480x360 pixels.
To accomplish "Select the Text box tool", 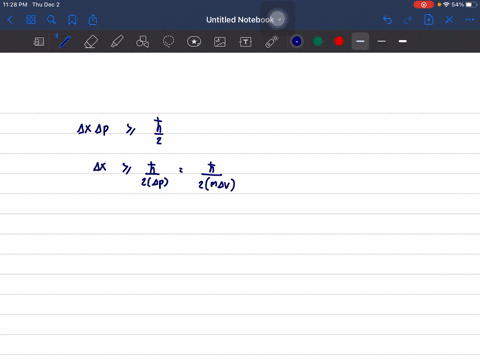I will pyautogui.click(x=246, y=42).
